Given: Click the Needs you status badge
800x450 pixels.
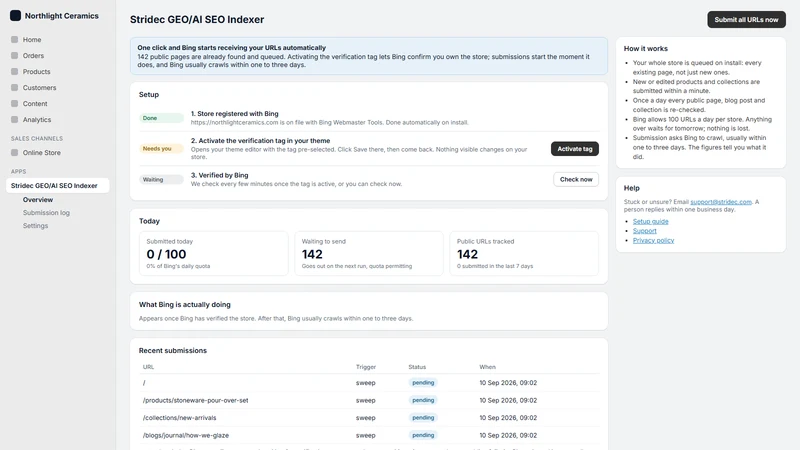Looking at the screenshot, I should [x=161, y=148].
